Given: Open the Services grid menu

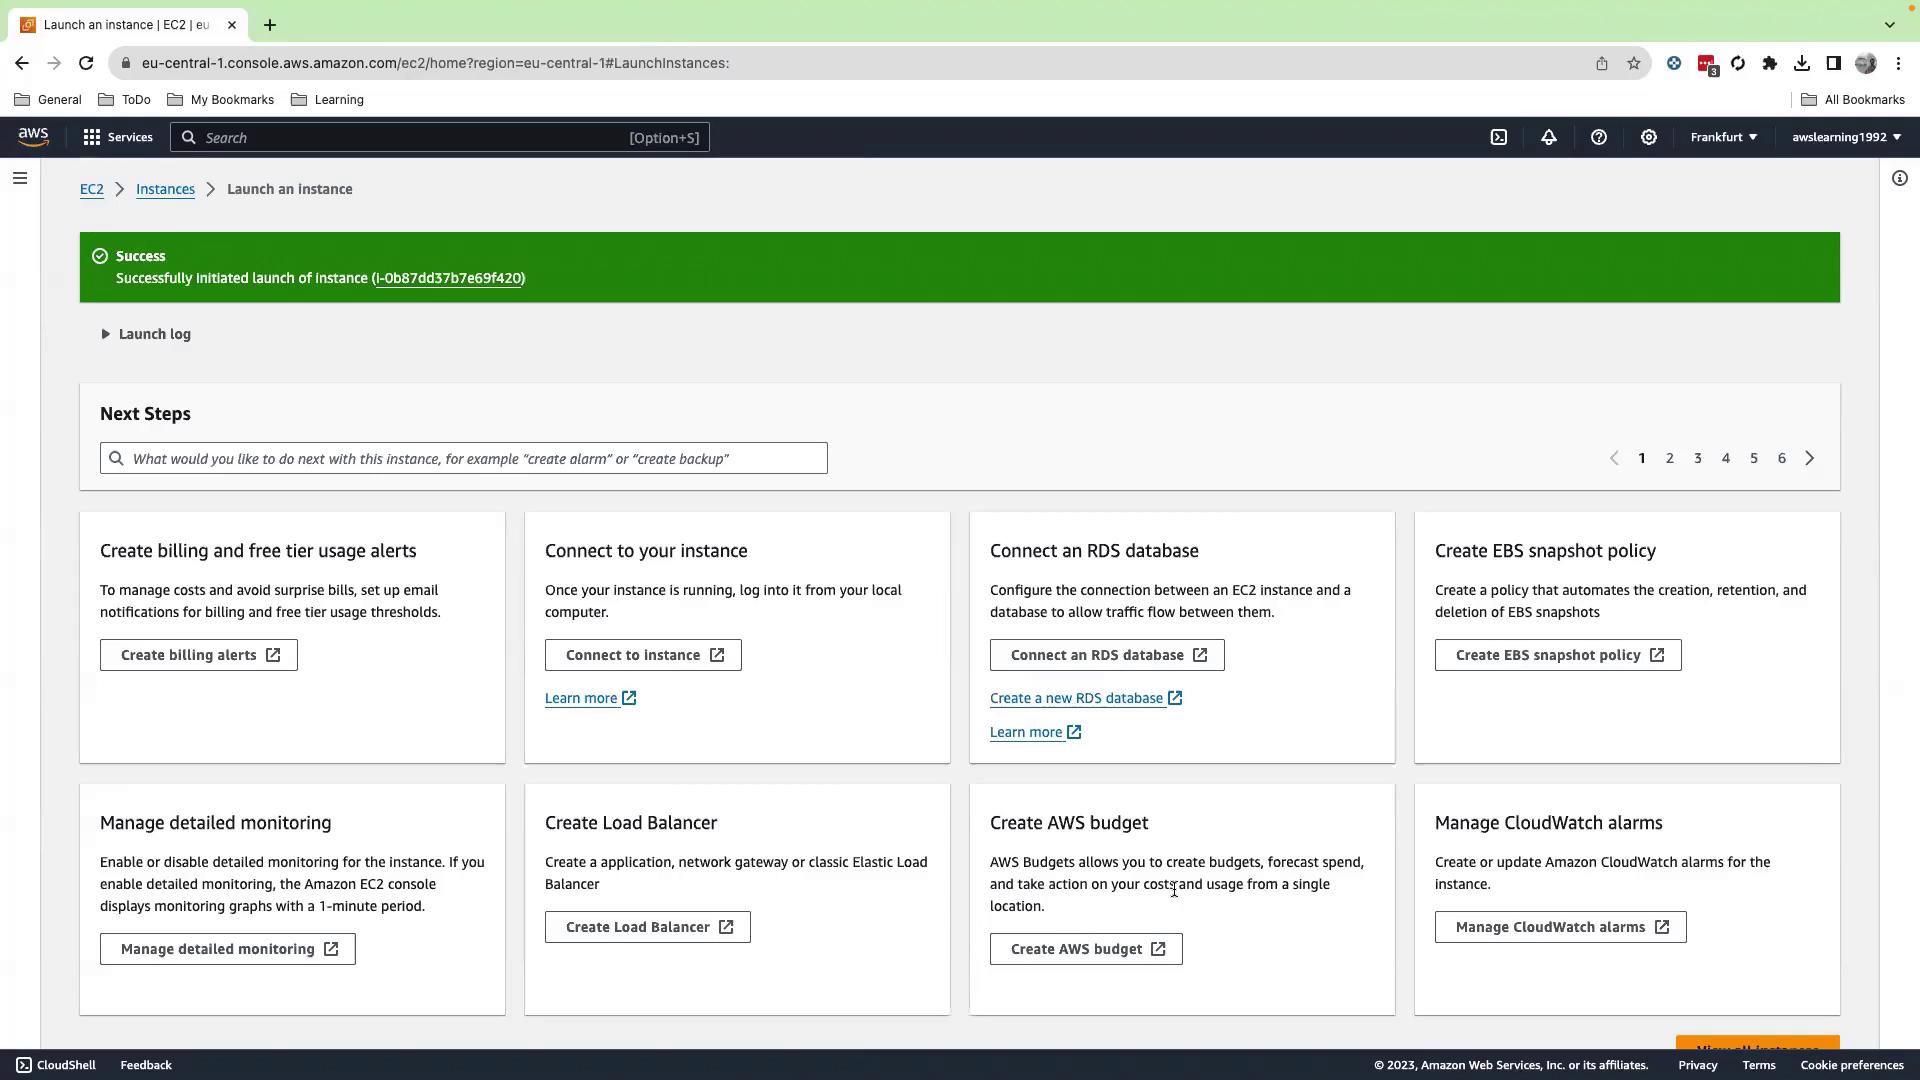Looking at the screenshot, I should (x=118, y=137).
